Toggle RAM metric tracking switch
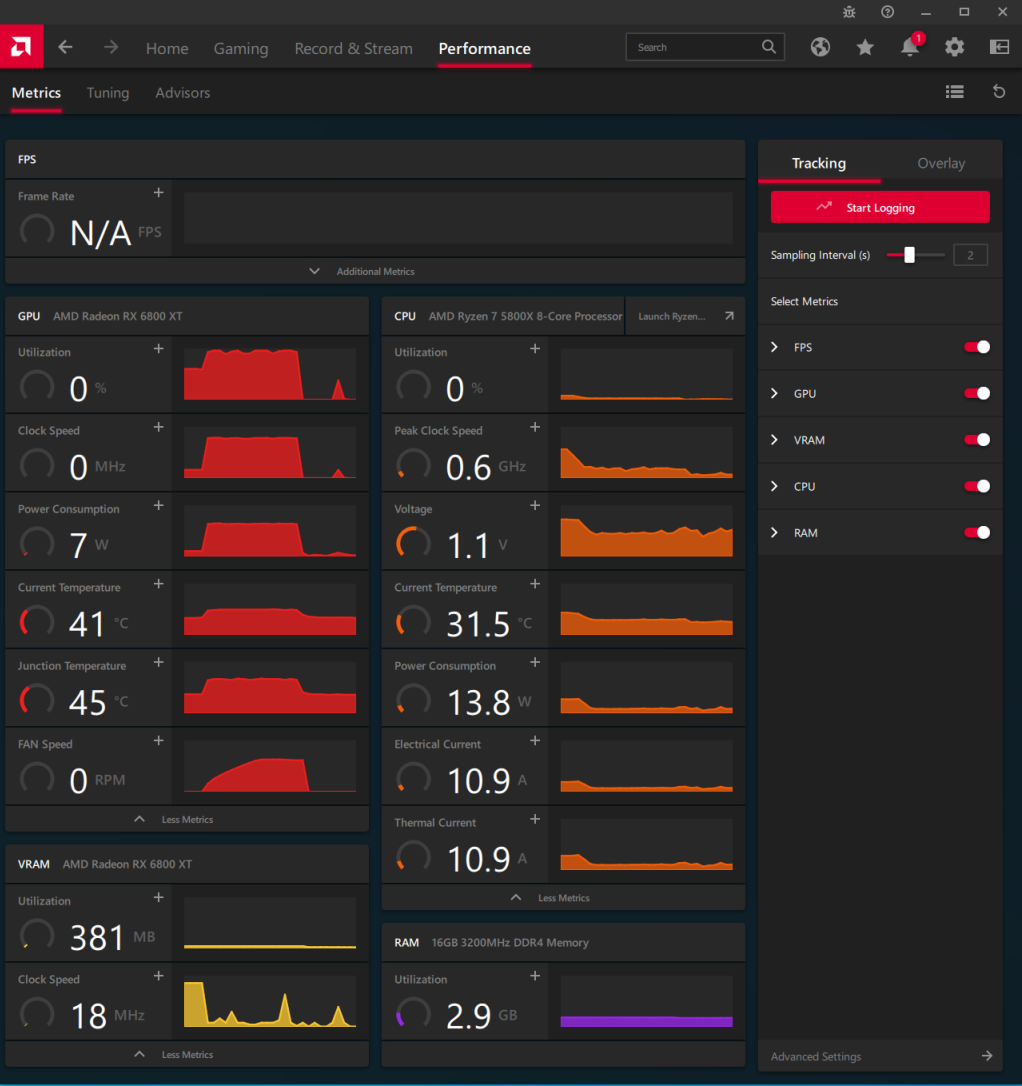1022x1086 pixels. click(x=977, y=533)
